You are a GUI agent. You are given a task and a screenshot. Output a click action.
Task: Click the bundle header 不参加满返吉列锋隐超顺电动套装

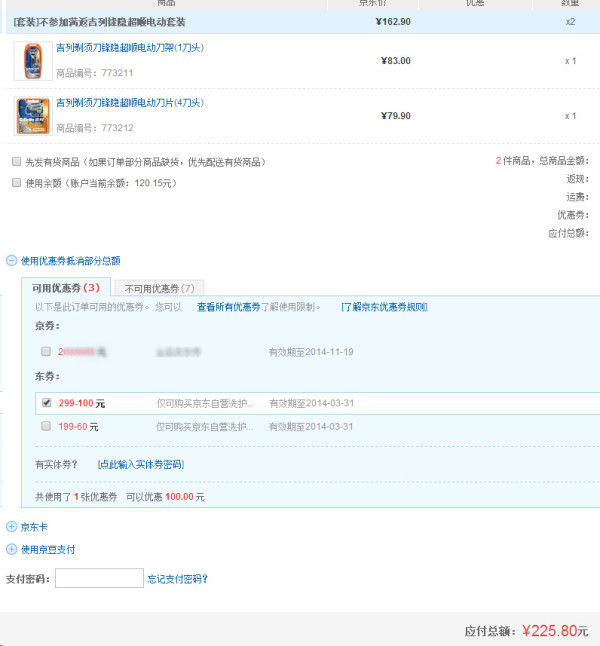[99, 22]
